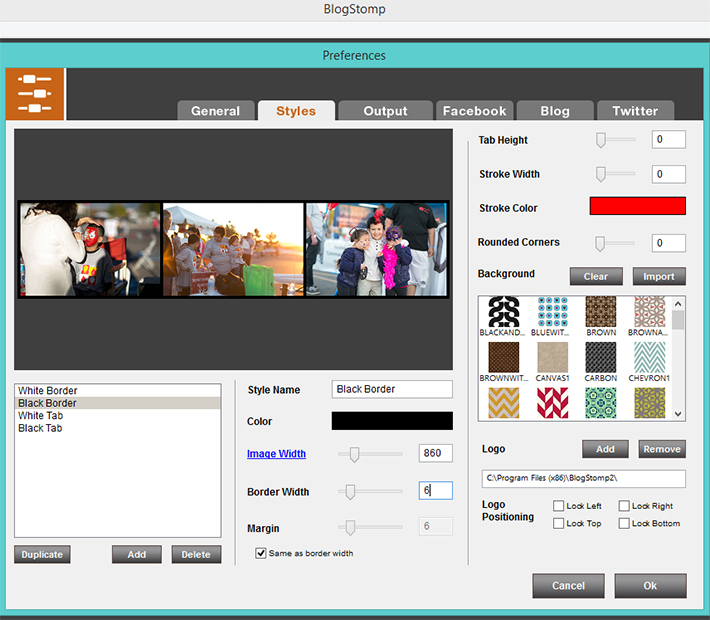Image resolution: width=710 pixels, height=620 pixels.
Task: Select the teal circular mosaic pattern
Action: 601,403
